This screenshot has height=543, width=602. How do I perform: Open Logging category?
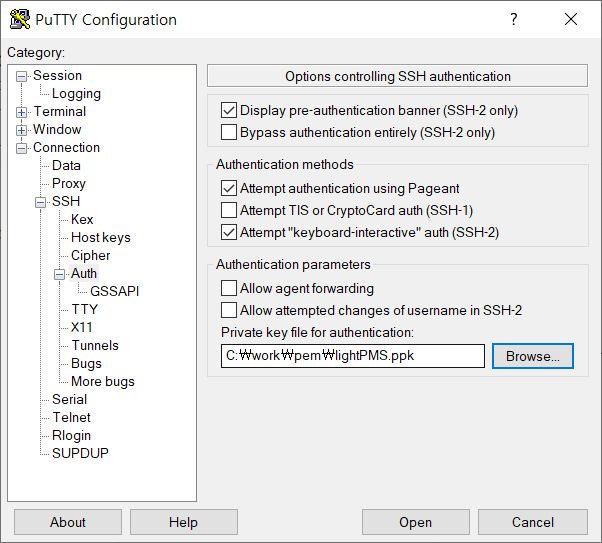76,94
